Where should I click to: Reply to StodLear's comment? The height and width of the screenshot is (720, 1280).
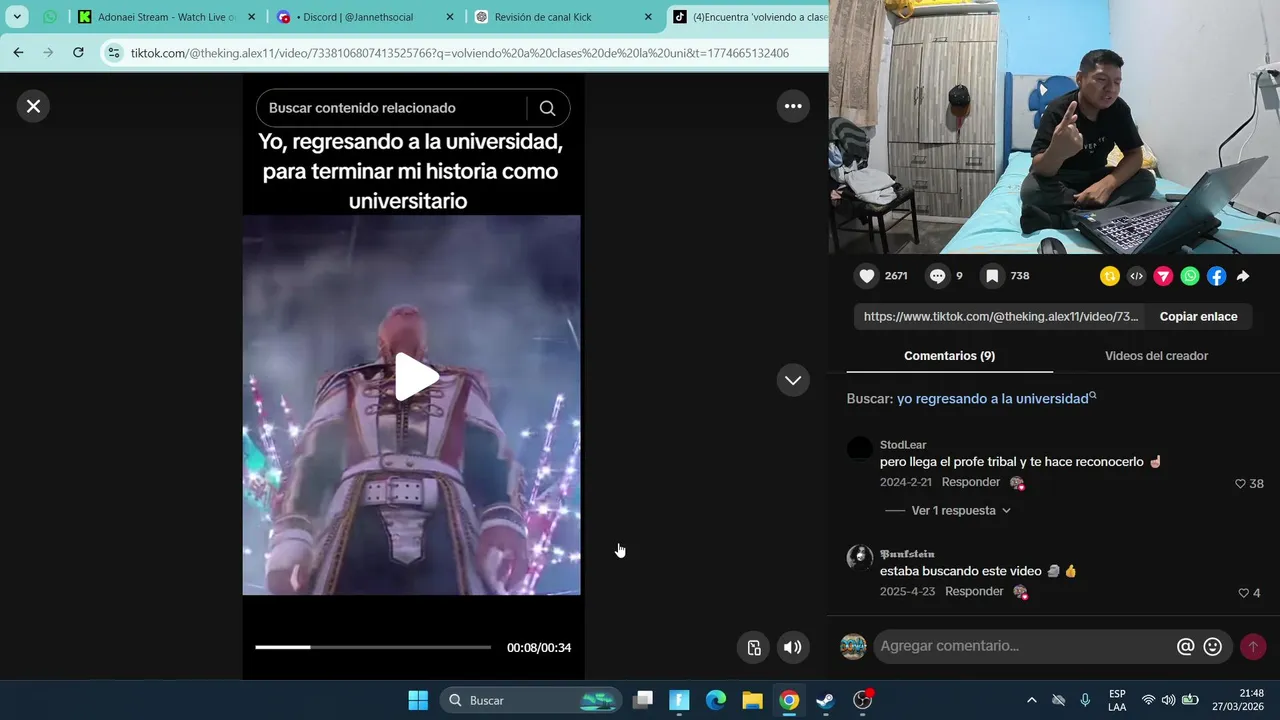click(970, 483)
